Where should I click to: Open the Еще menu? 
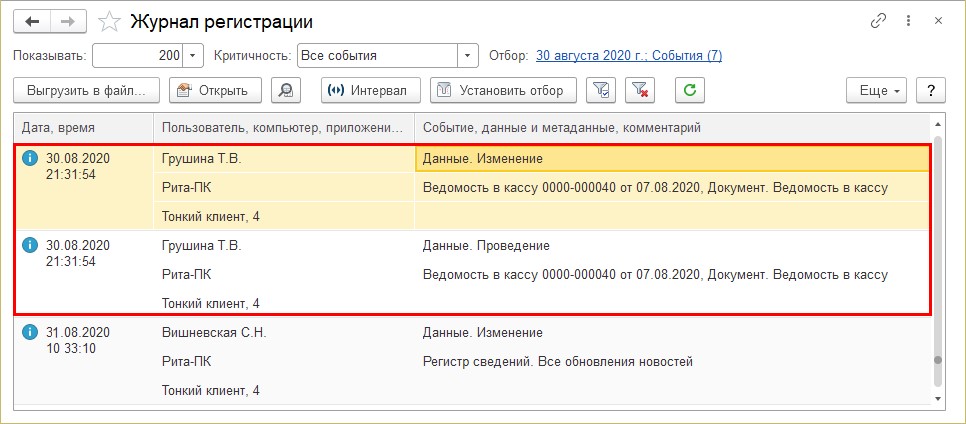(879, 91)
